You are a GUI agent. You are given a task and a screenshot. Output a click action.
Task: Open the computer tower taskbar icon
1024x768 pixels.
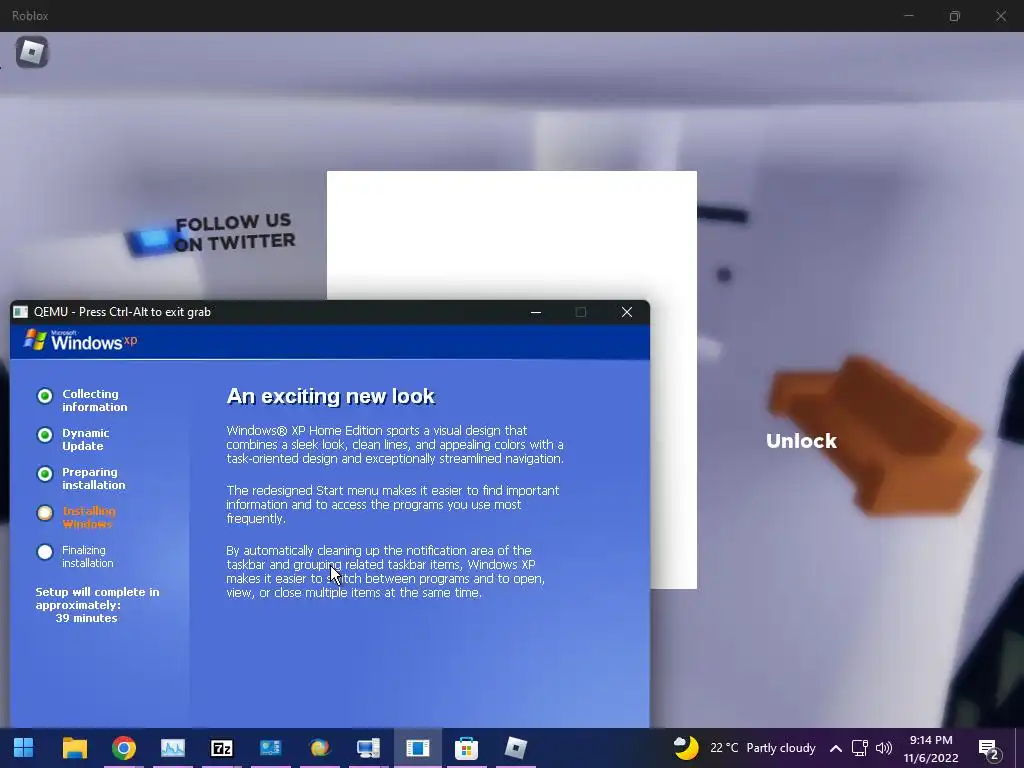[x=368, y=748]
